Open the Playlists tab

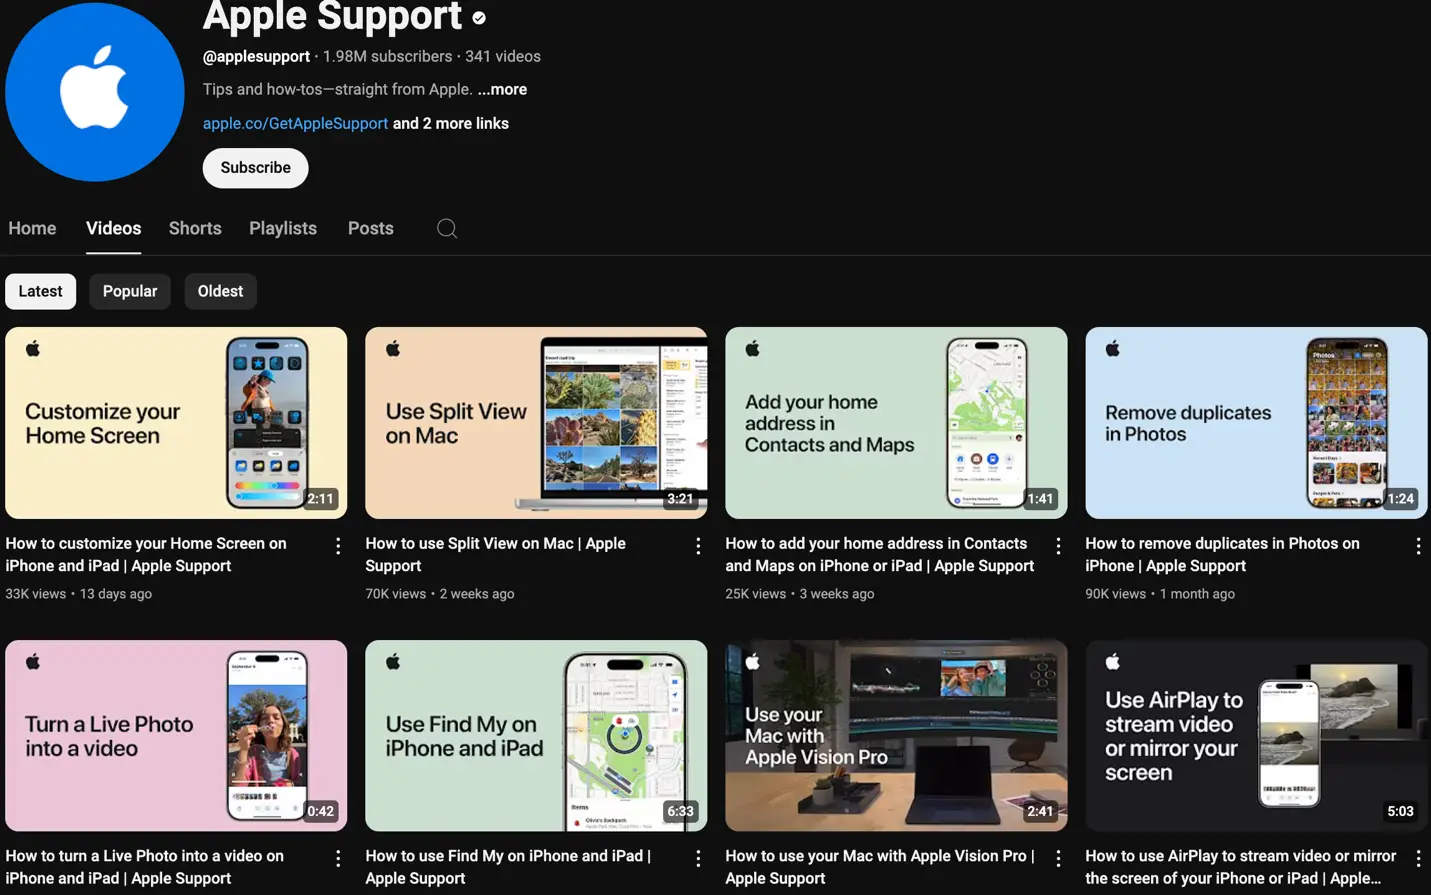(x=283, y=228)
